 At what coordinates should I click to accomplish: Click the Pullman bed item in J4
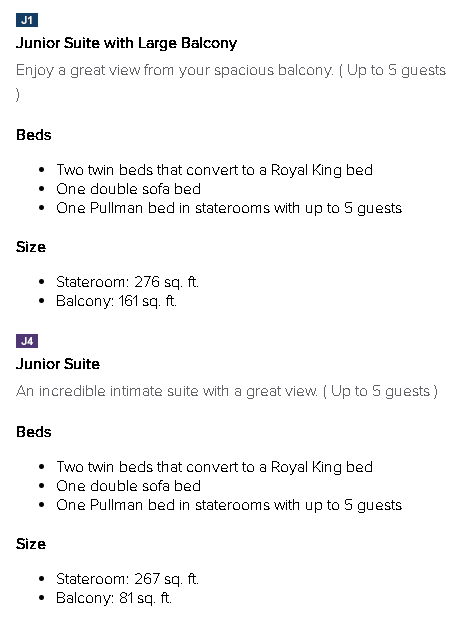tap(229, 505)
